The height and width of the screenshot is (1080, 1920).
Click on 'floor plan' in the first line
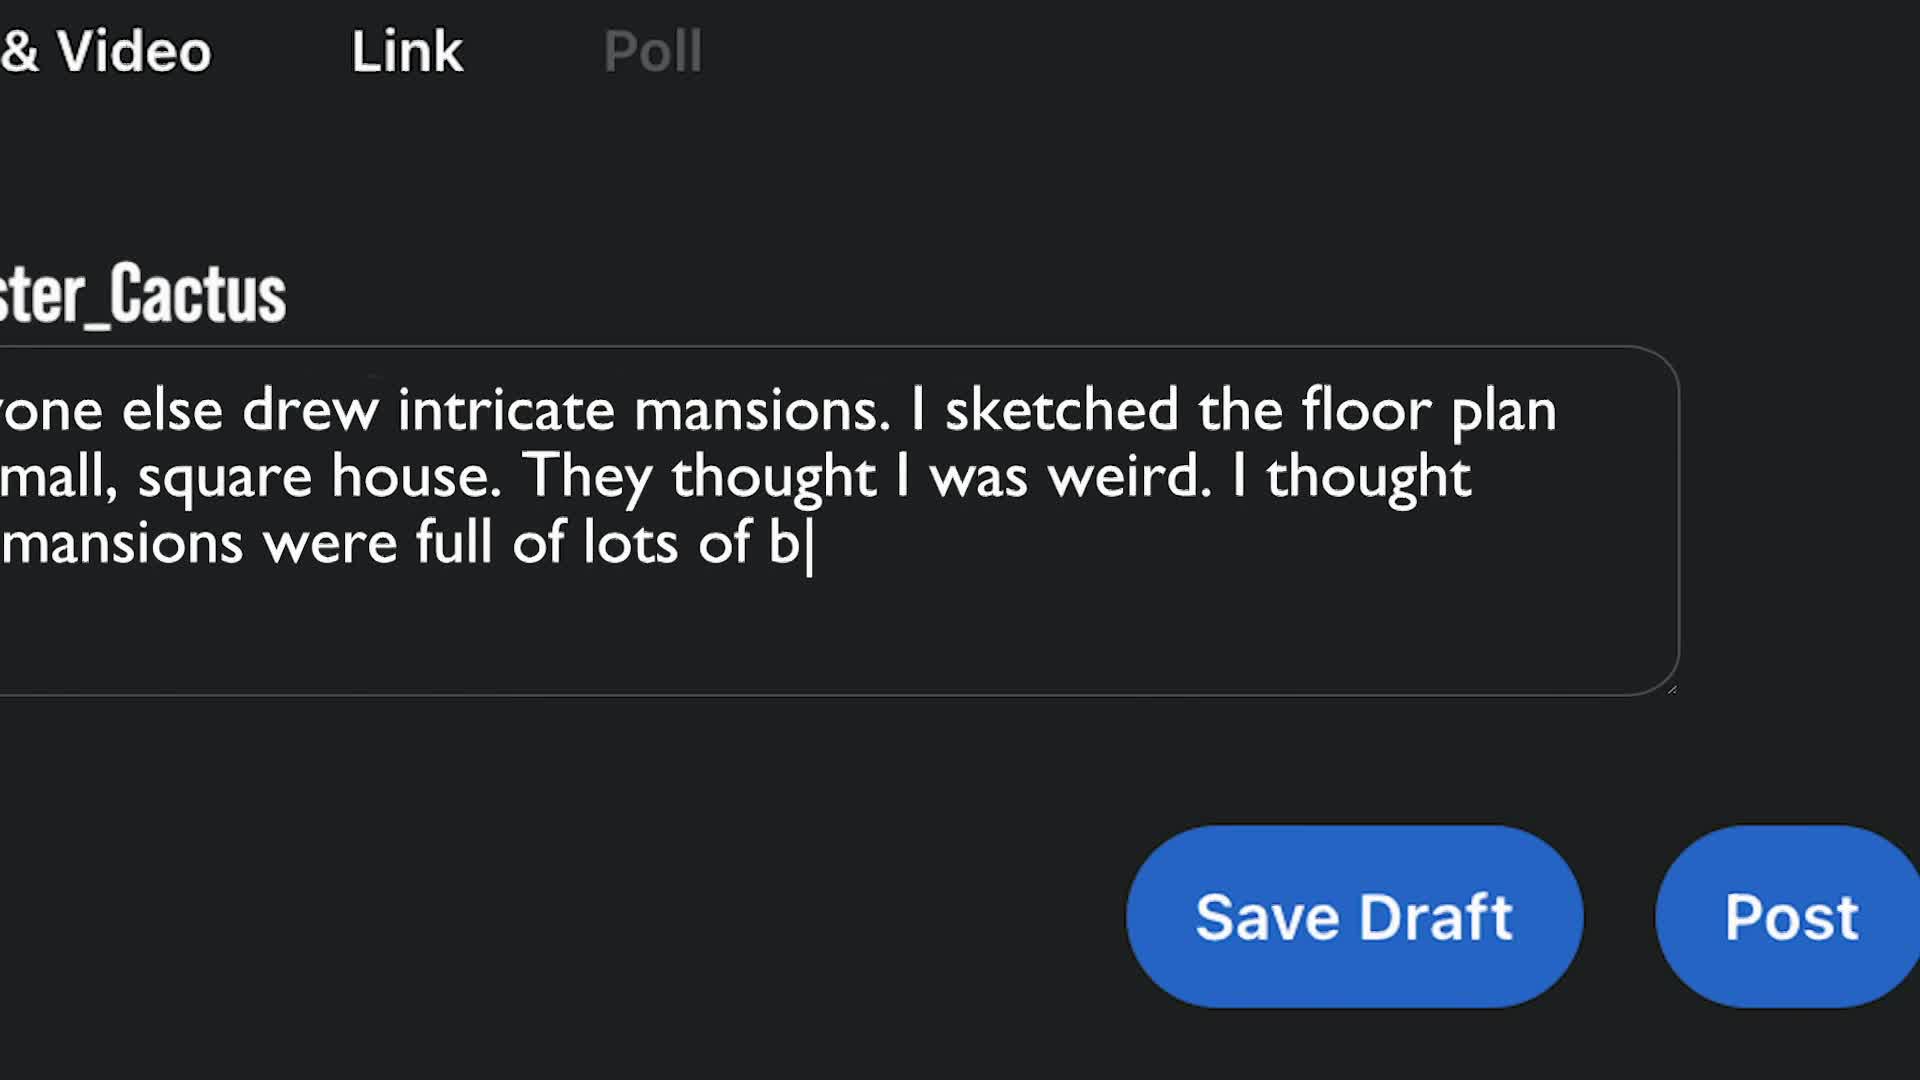pos(1428,410)
